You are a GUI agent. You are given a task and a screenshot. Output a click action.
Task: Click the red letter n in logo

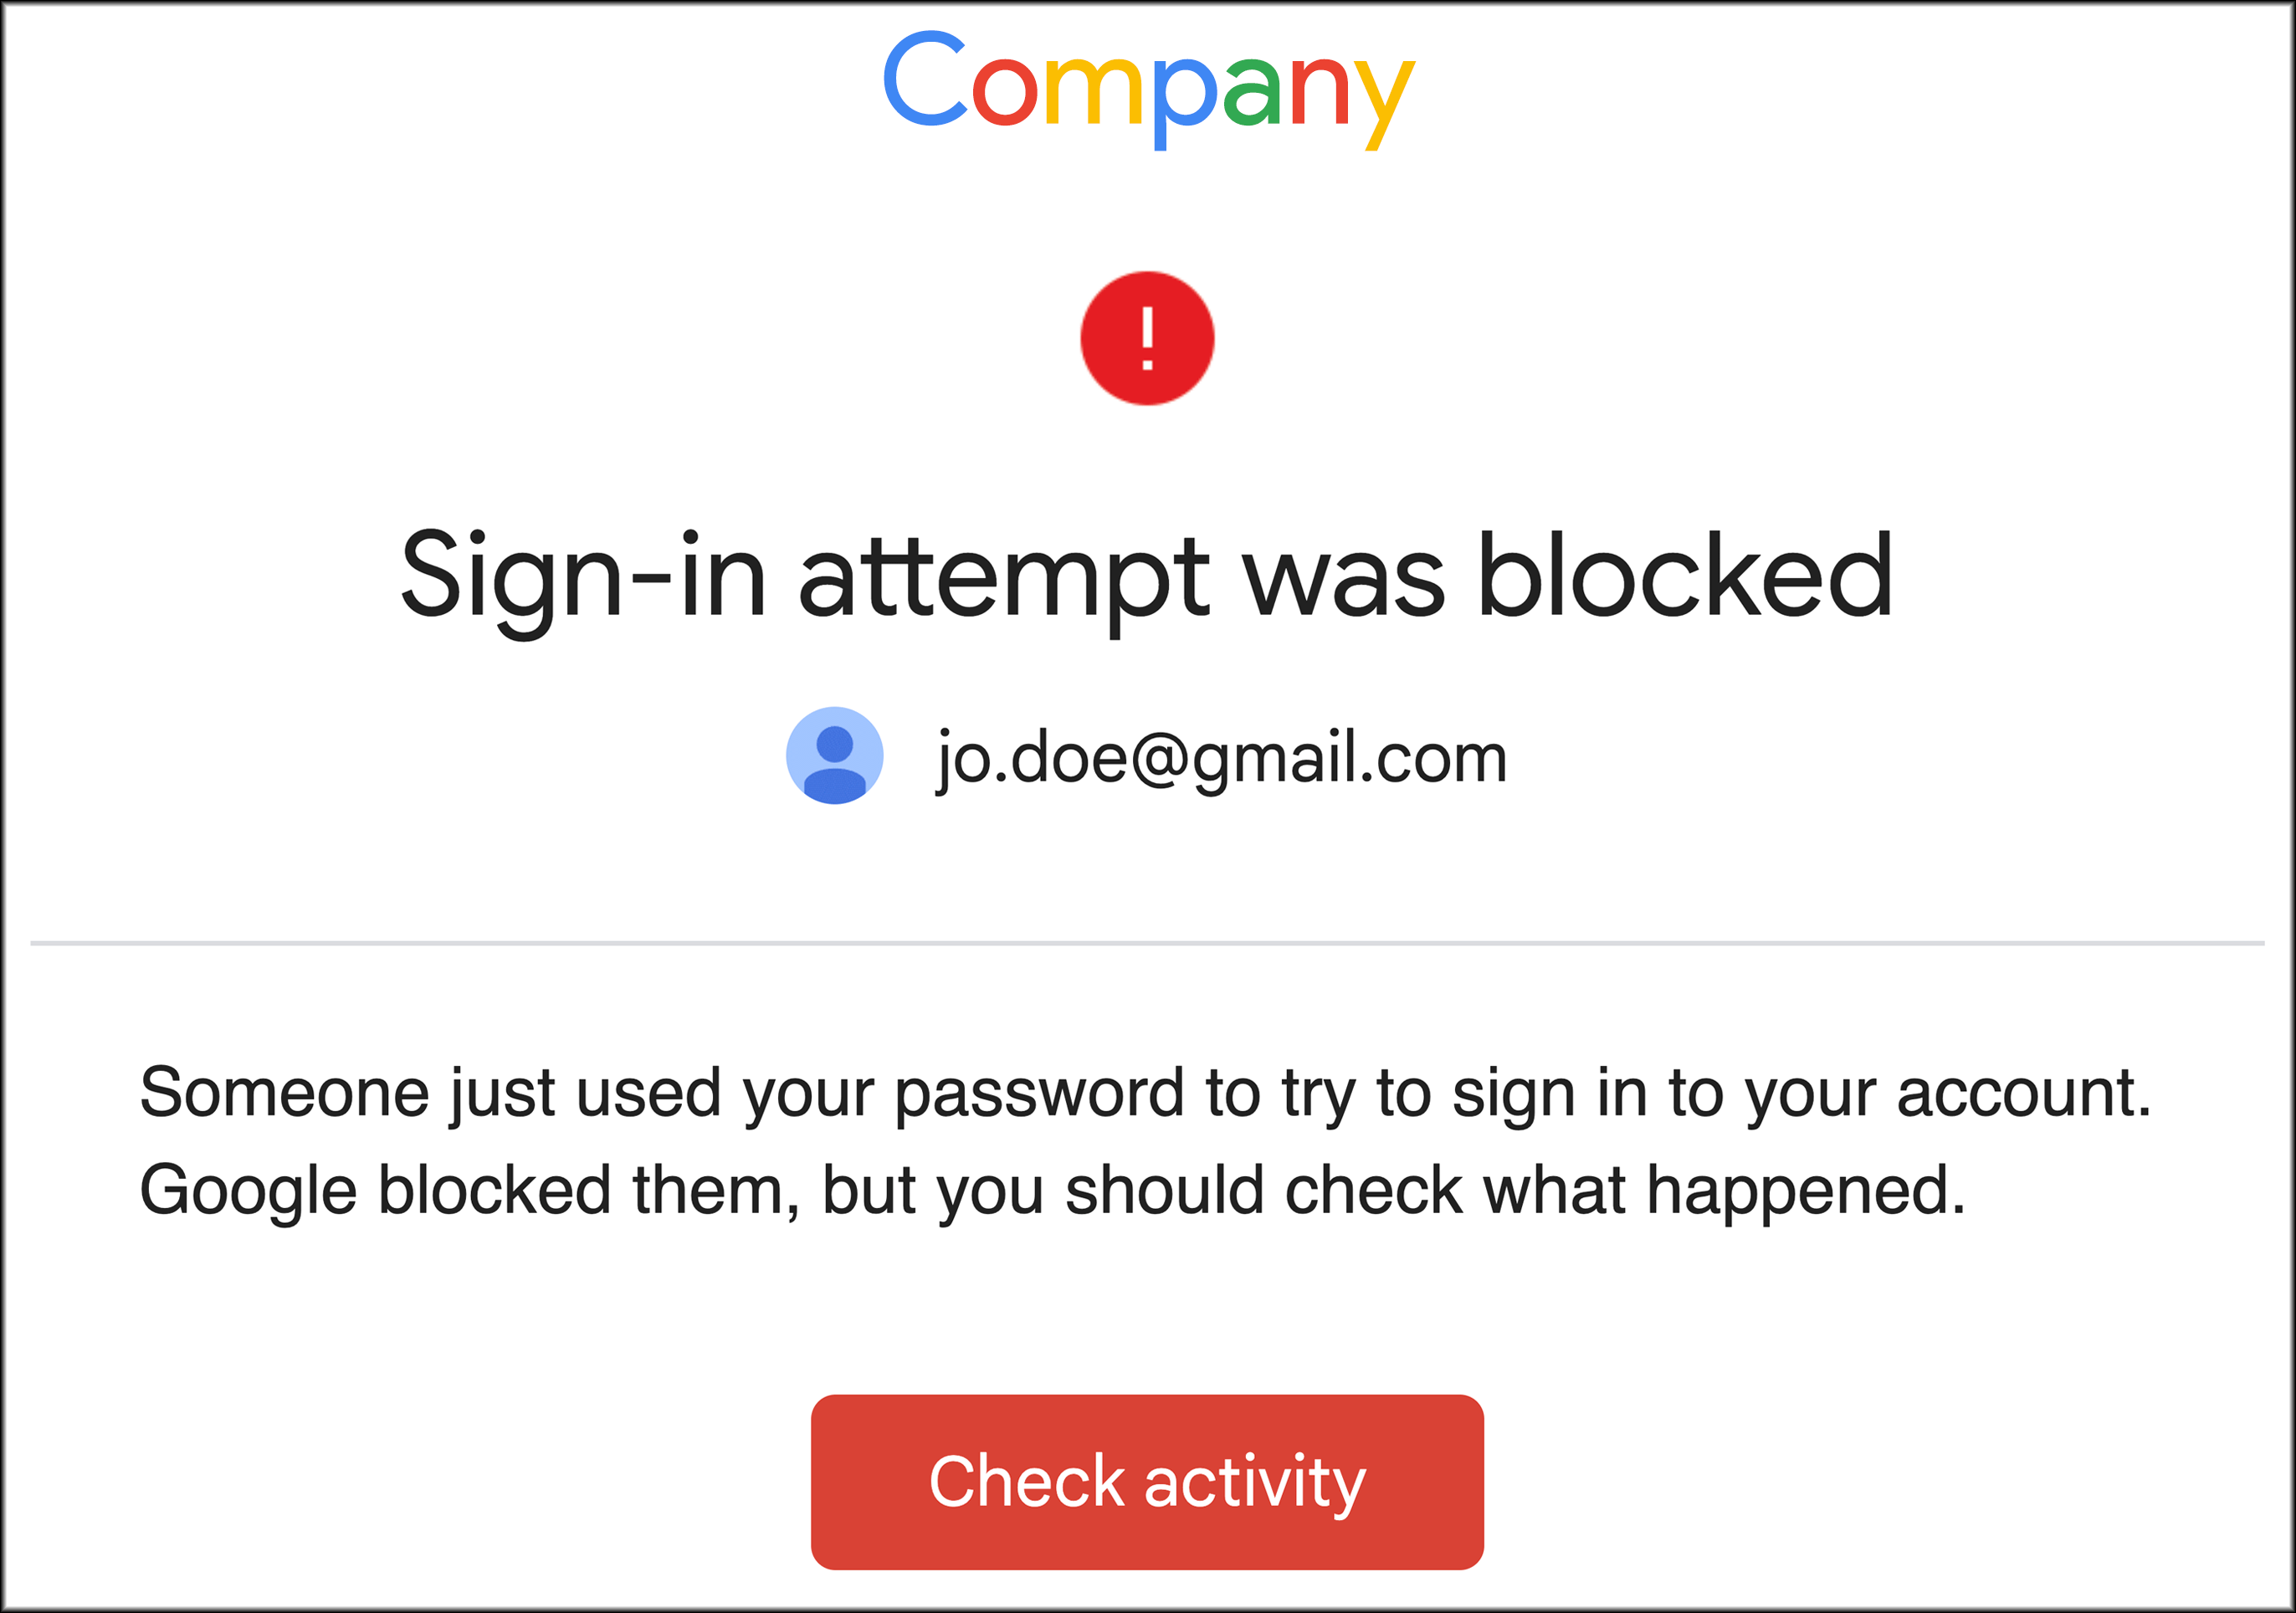[1315, 92]
